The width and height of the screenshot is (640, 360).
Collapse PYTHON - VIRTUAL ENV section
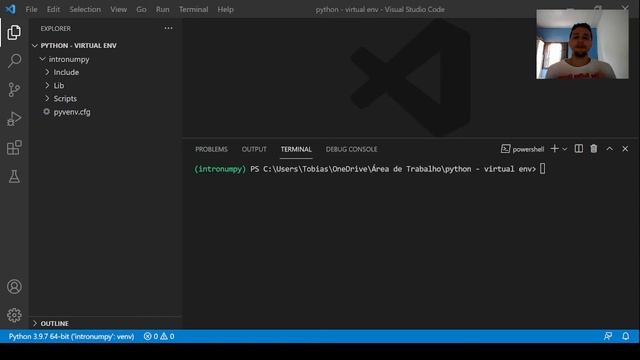click(x=35, y=46)
